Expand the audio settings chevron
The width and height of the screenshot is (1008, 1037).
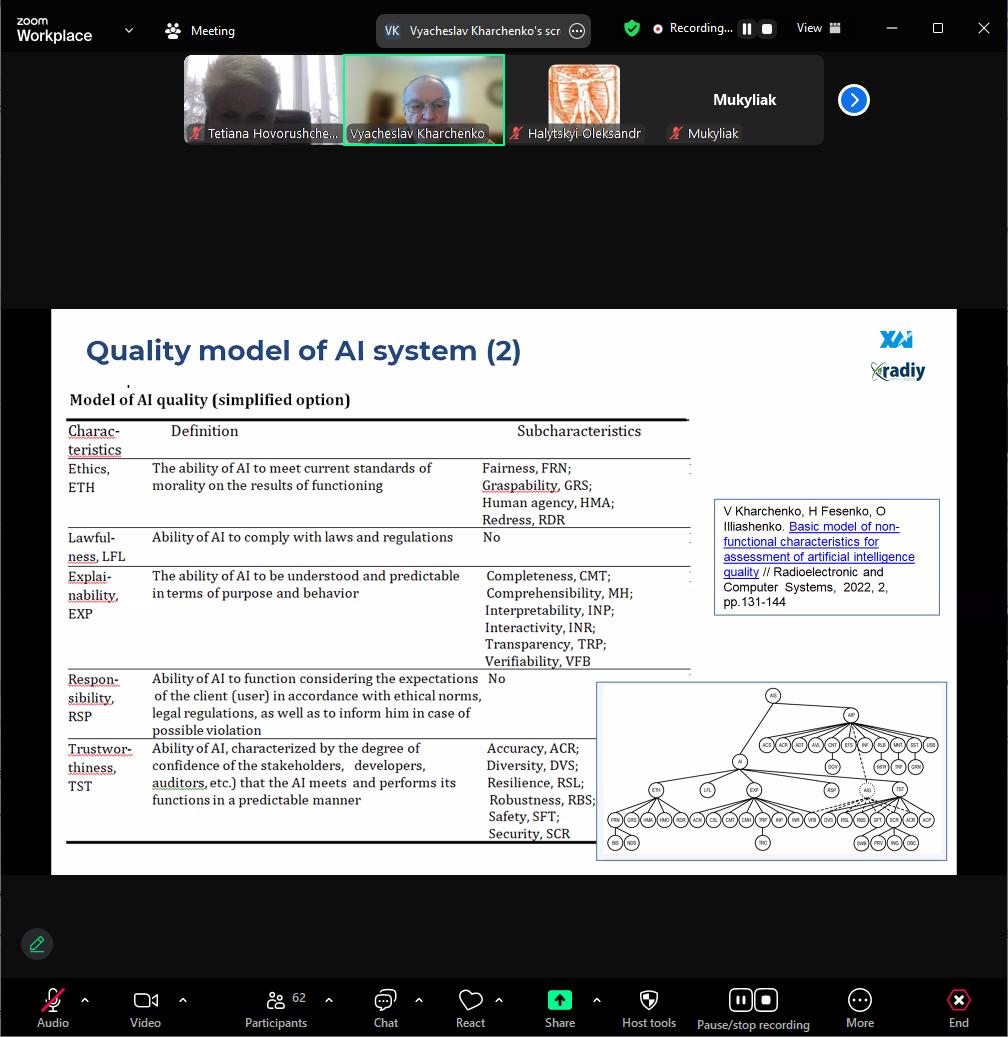pos(85,1000)
